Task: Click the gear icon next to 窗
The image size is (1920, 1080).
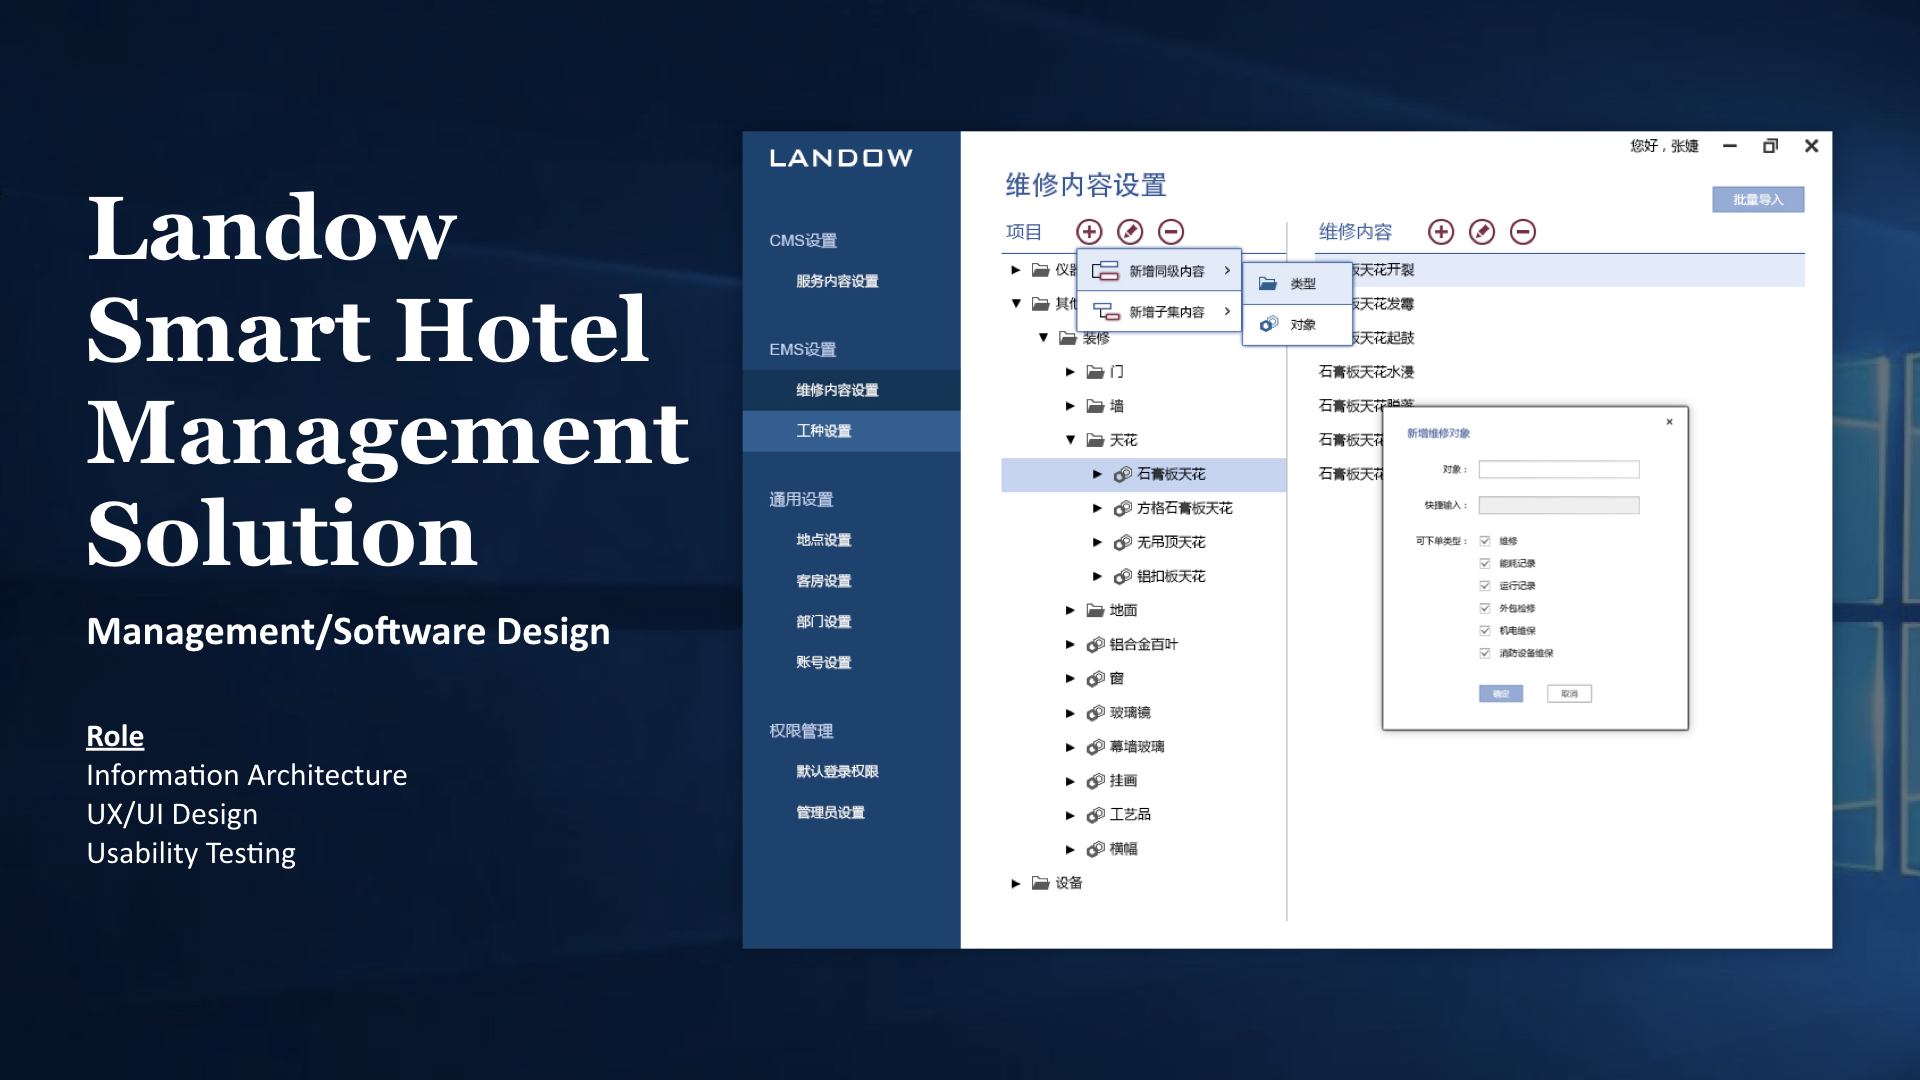Action: [x=1096, y=679]
